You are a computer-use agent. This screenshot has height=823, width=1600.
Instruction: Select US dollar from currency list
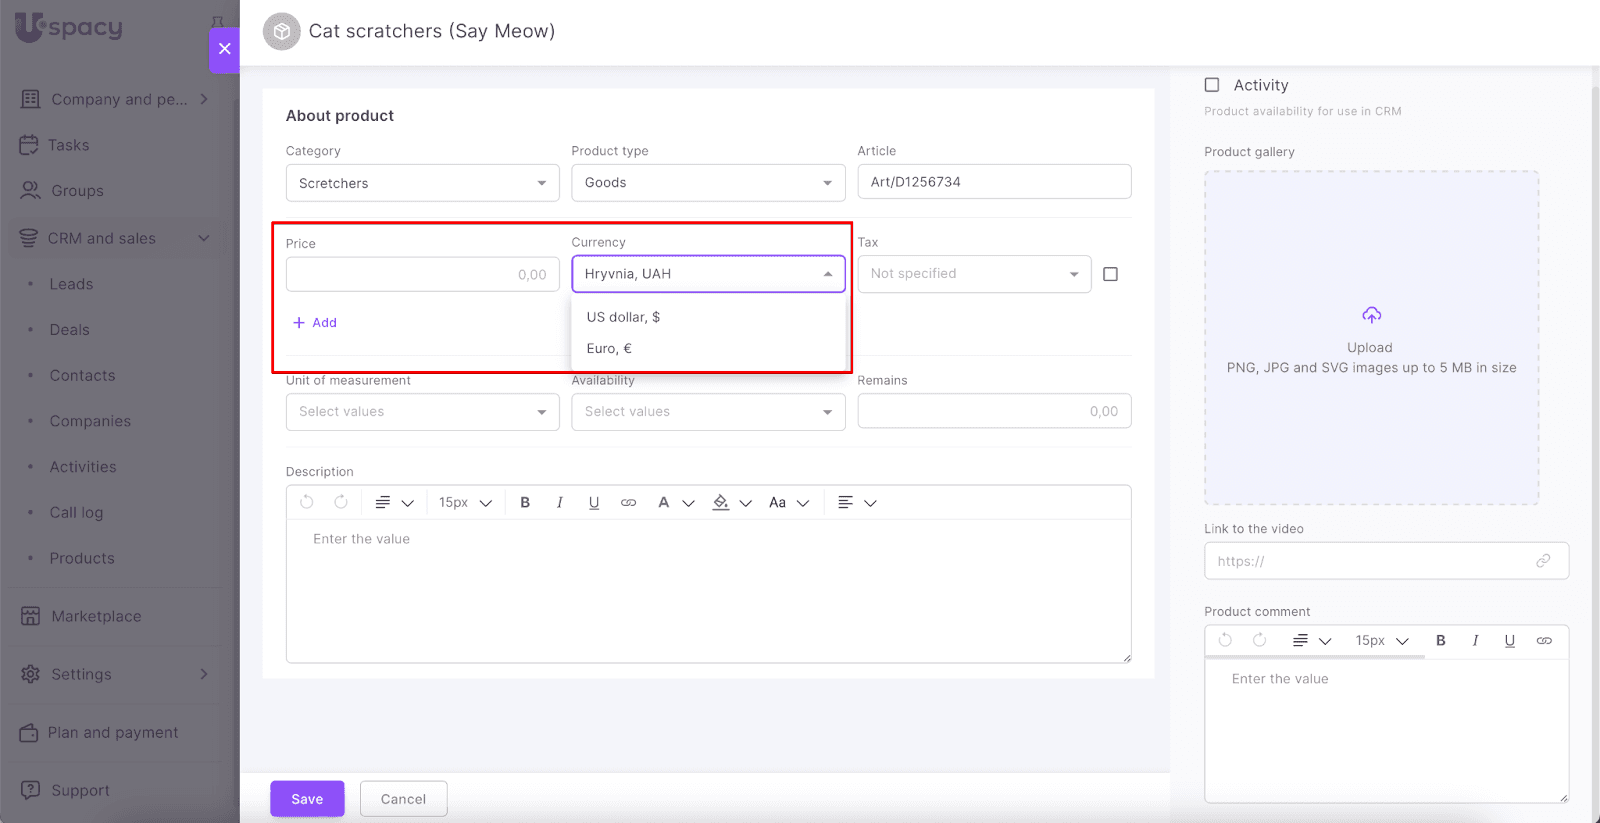point(623,317)
